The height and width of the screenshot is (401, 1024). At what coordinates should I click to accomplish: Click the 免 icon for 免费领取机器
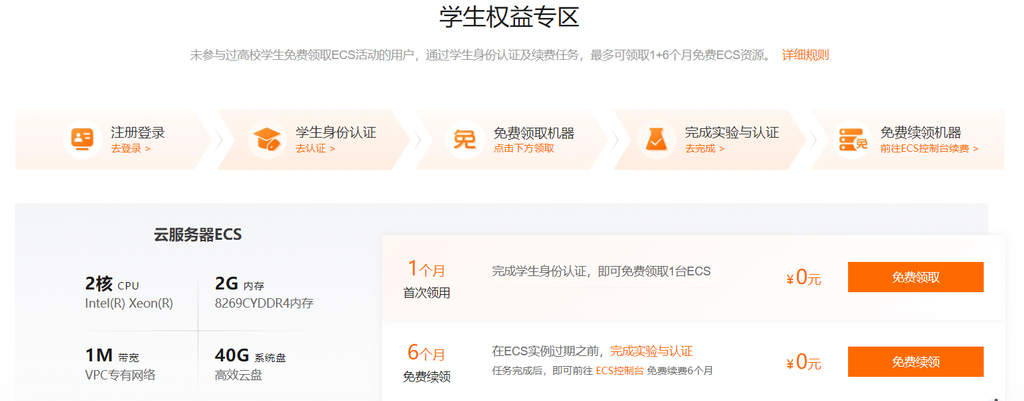pyautogui.click(x=464, y=139)
